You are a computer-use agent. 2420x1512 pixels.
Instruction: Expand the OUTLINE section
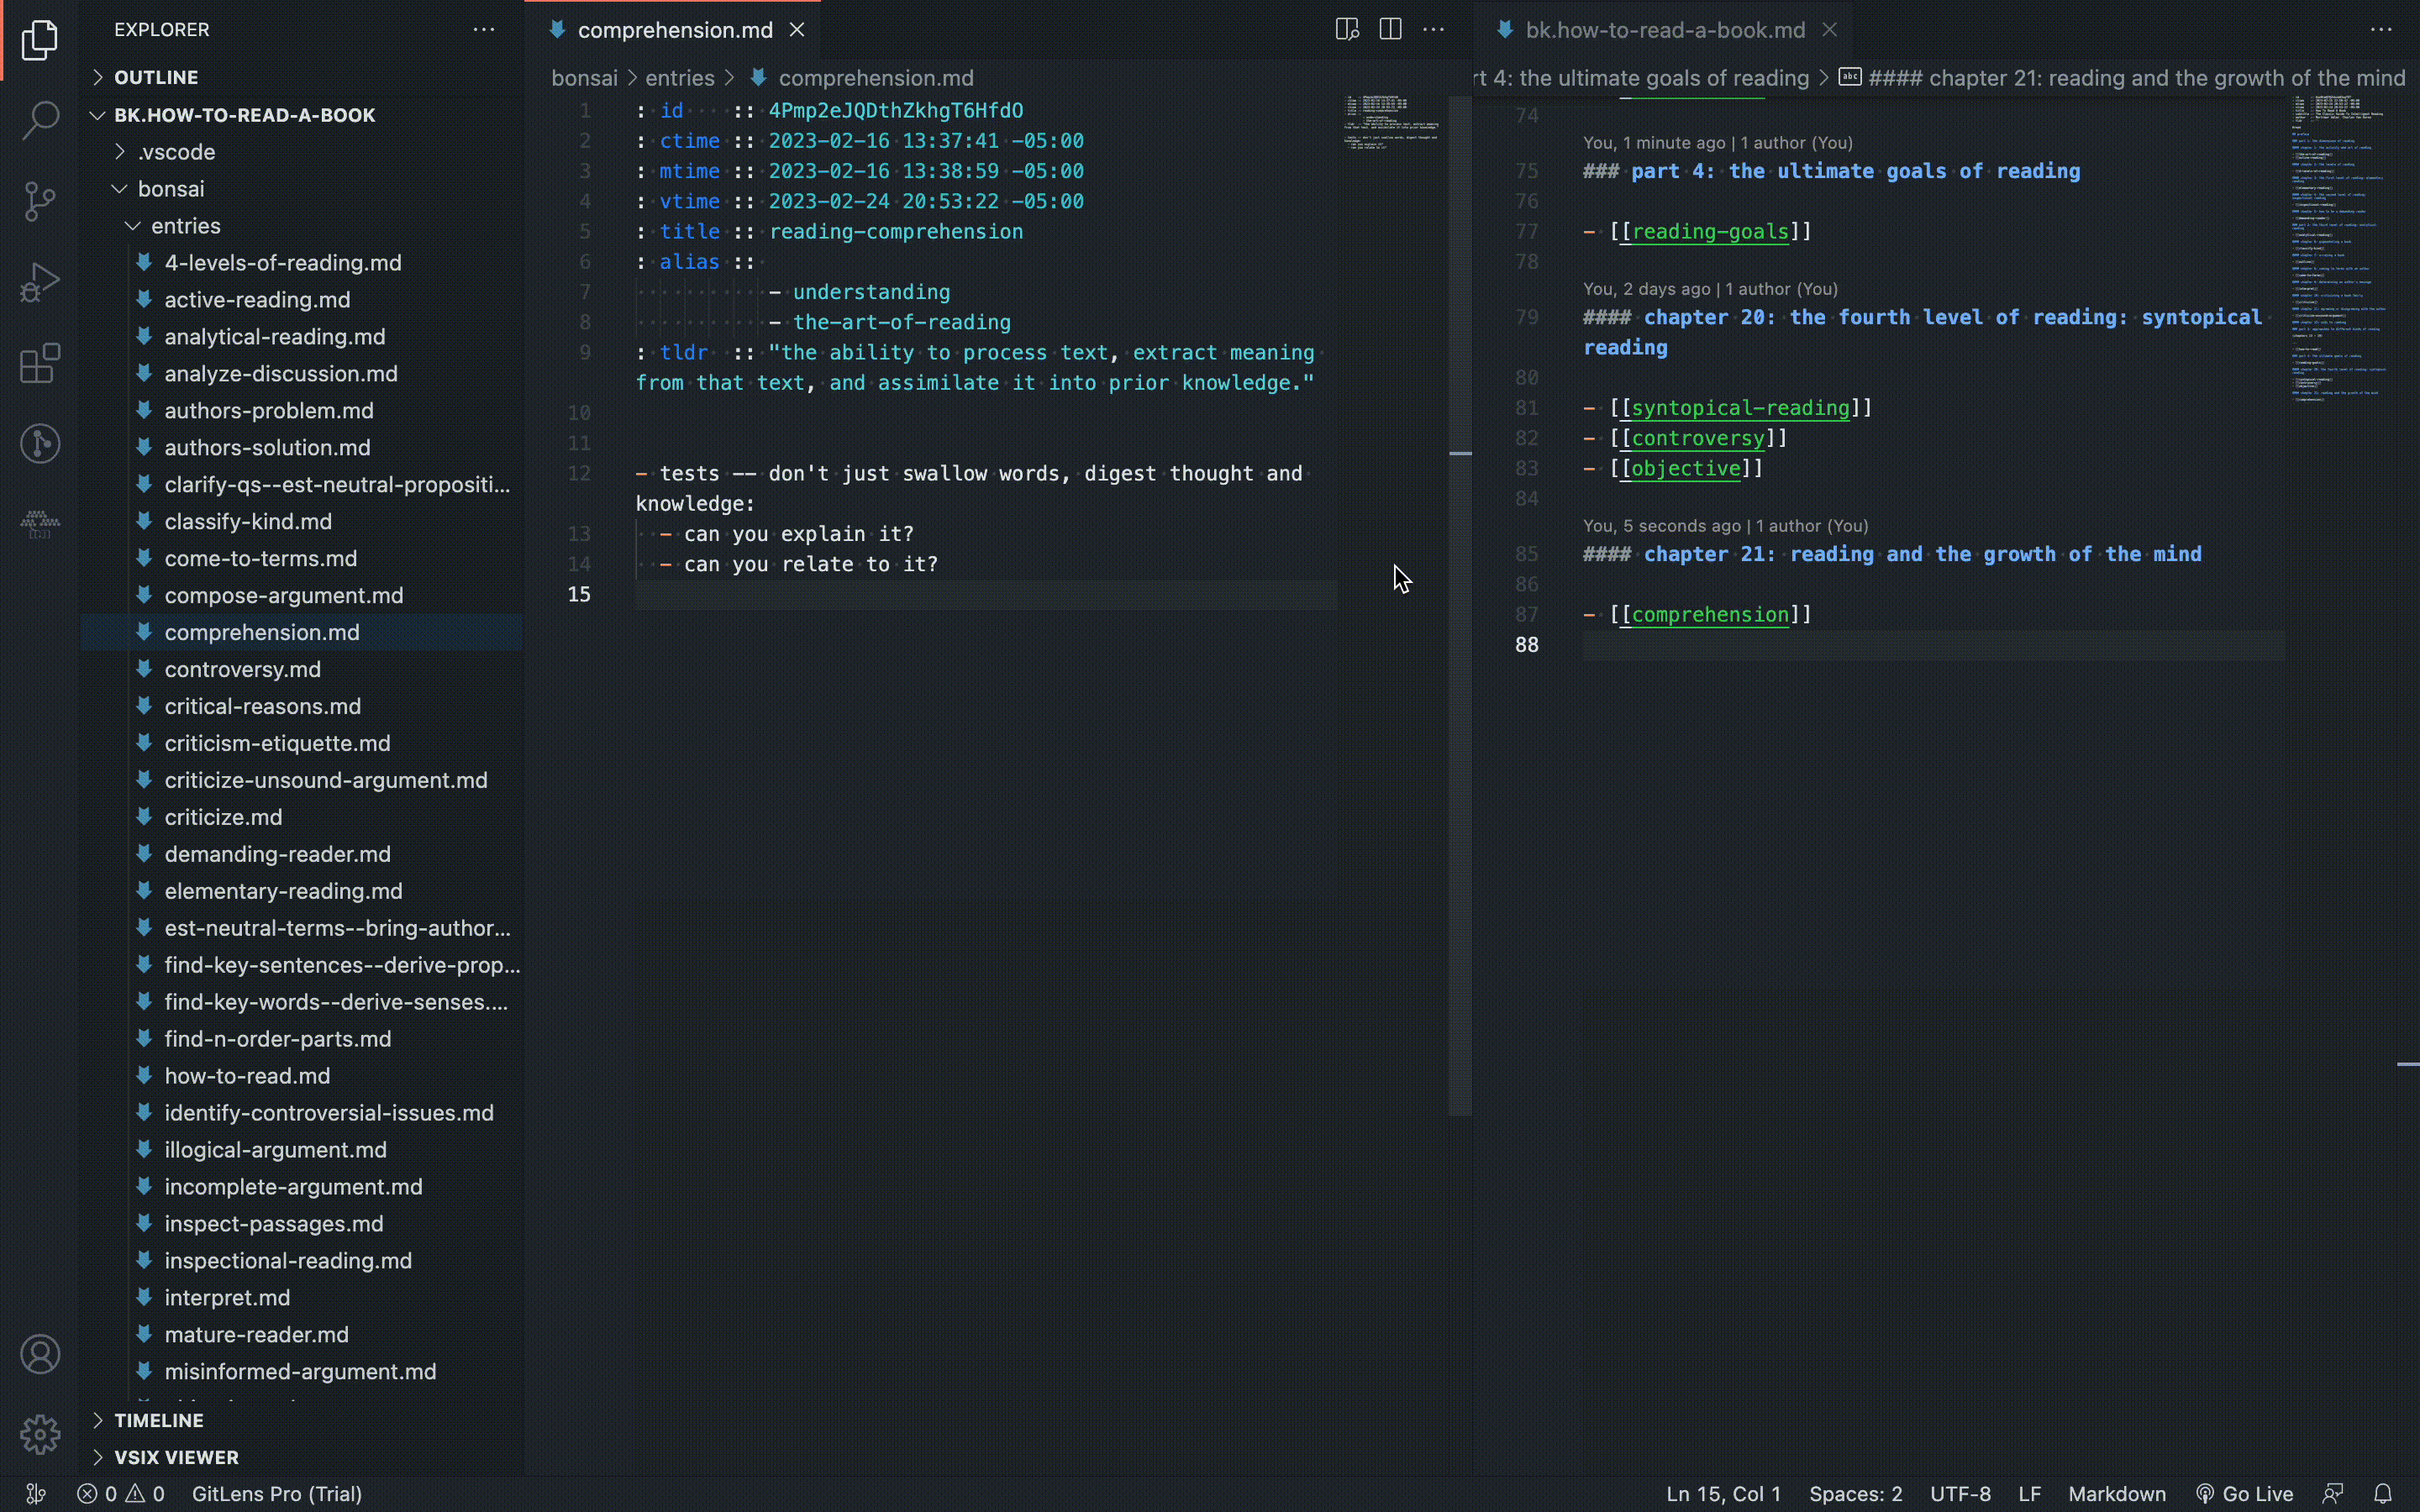(301, 77)
